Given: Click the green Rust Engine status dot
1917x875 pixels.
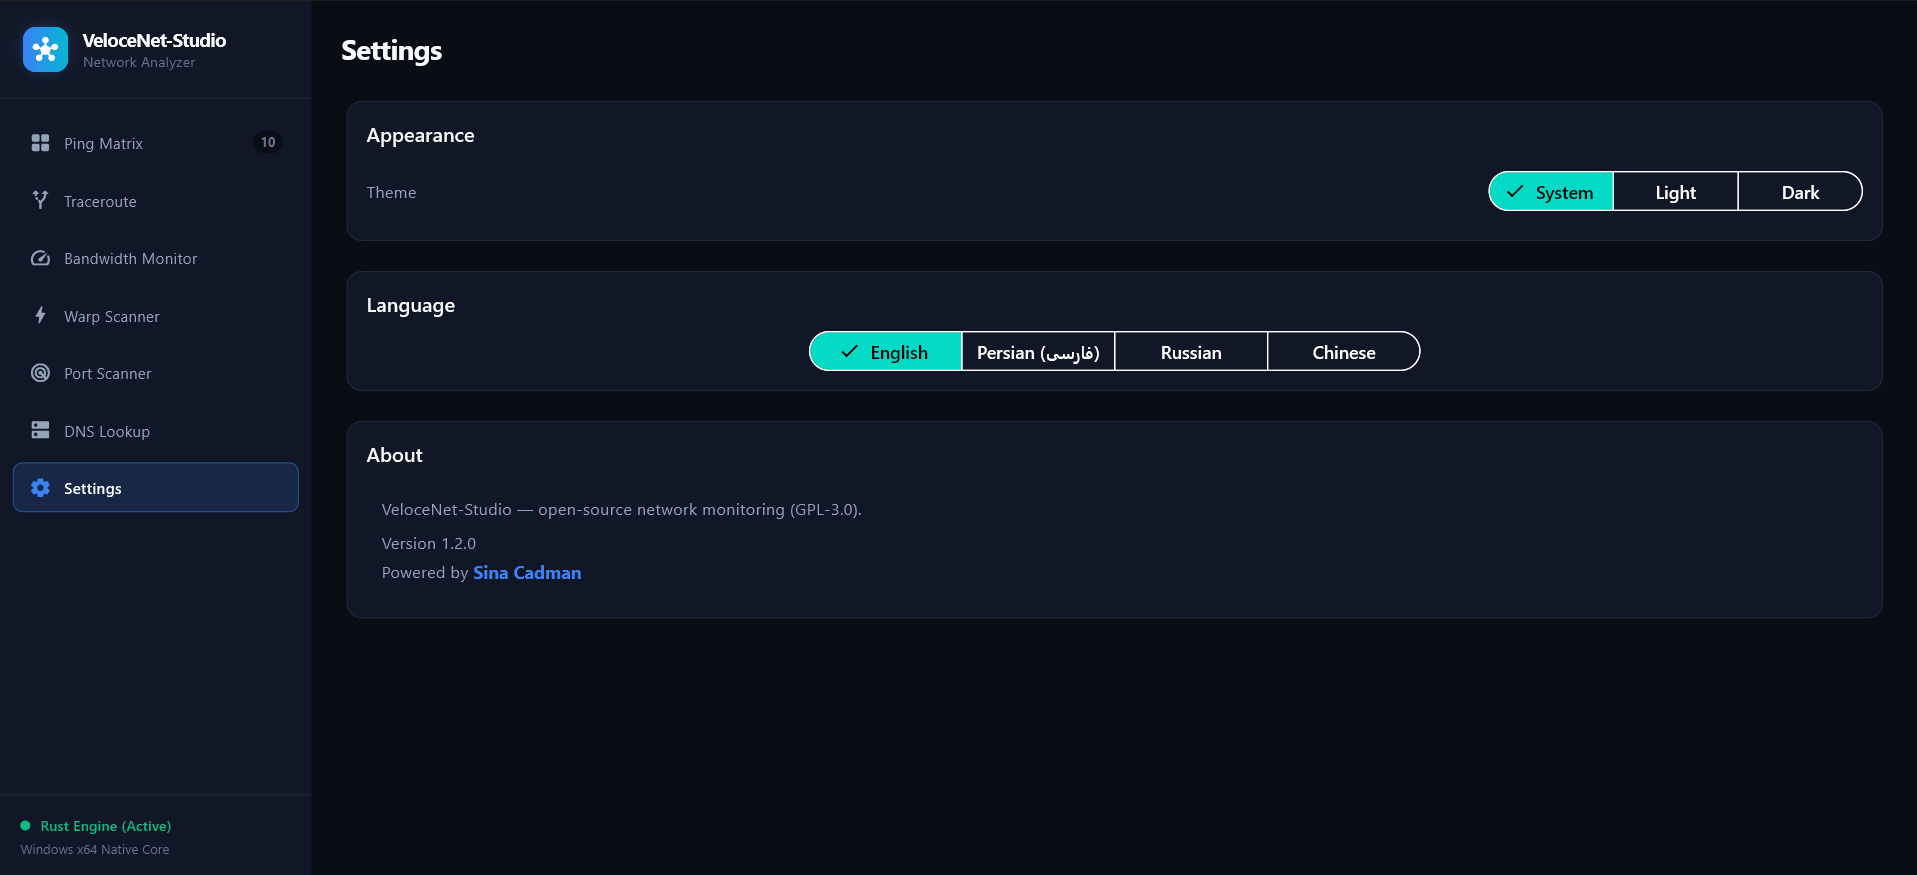Looking at the screenshot, I should point(25,826).
